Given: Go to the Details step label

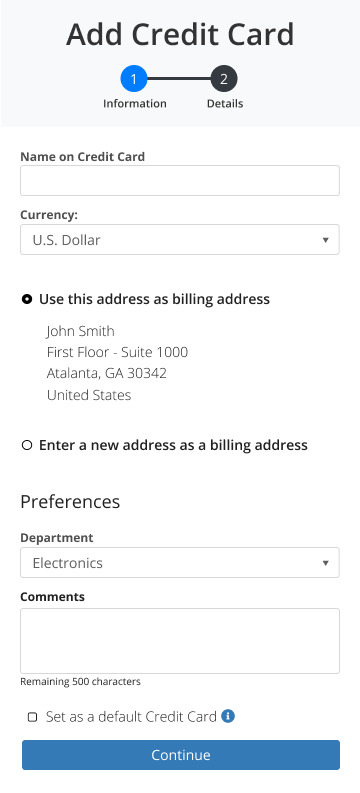Looking at the screenshot, I should tap(225, 103).
